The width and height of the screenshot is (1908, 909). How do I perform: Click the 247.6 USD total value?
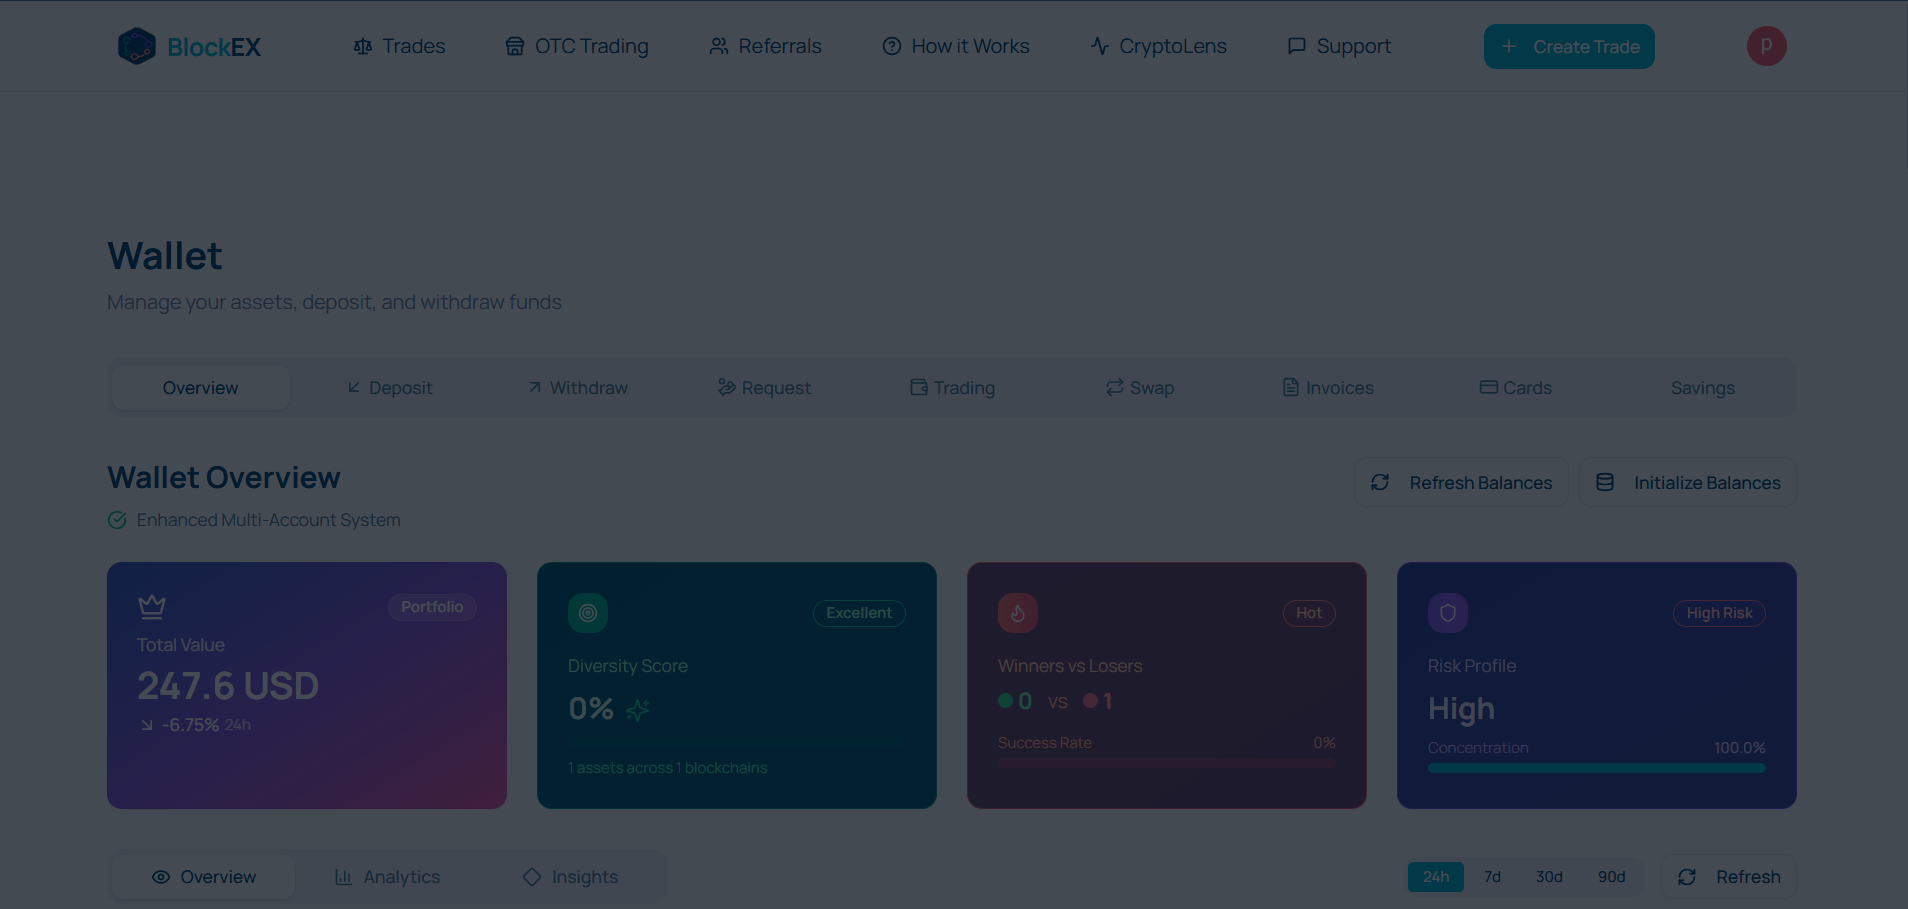coord(228,686)
